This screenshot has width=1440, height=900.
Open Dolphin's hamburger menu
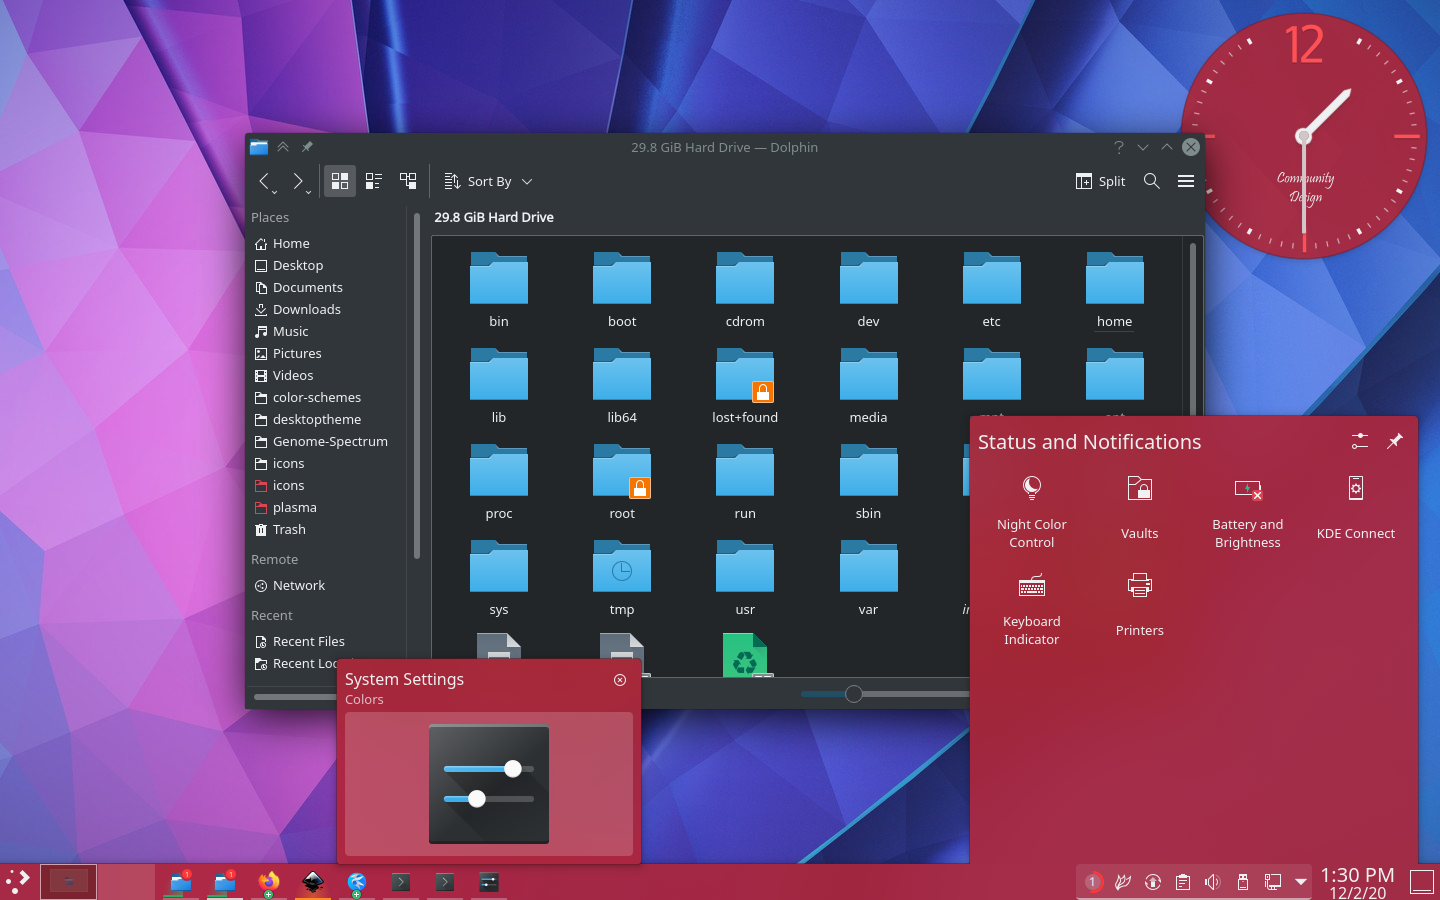tap(1186, 181)
